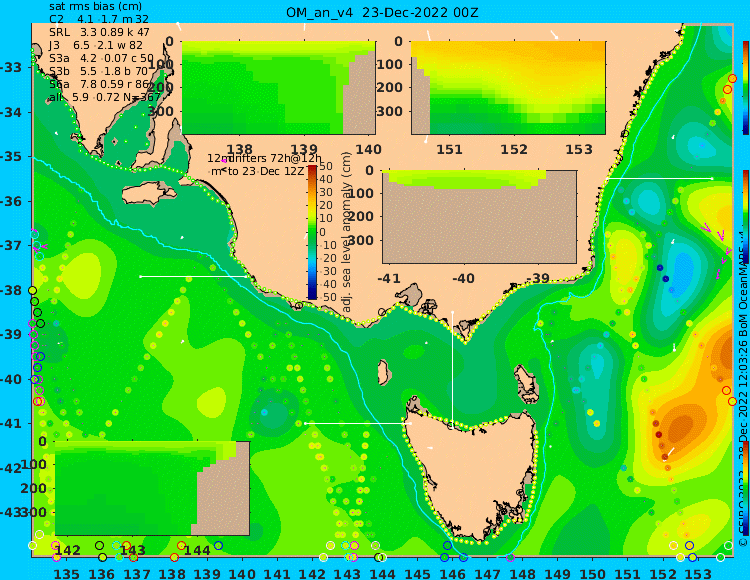Click the SRL satellite statistics row
This screenshot has height=580, width=750.
click(x=99, y=33)
